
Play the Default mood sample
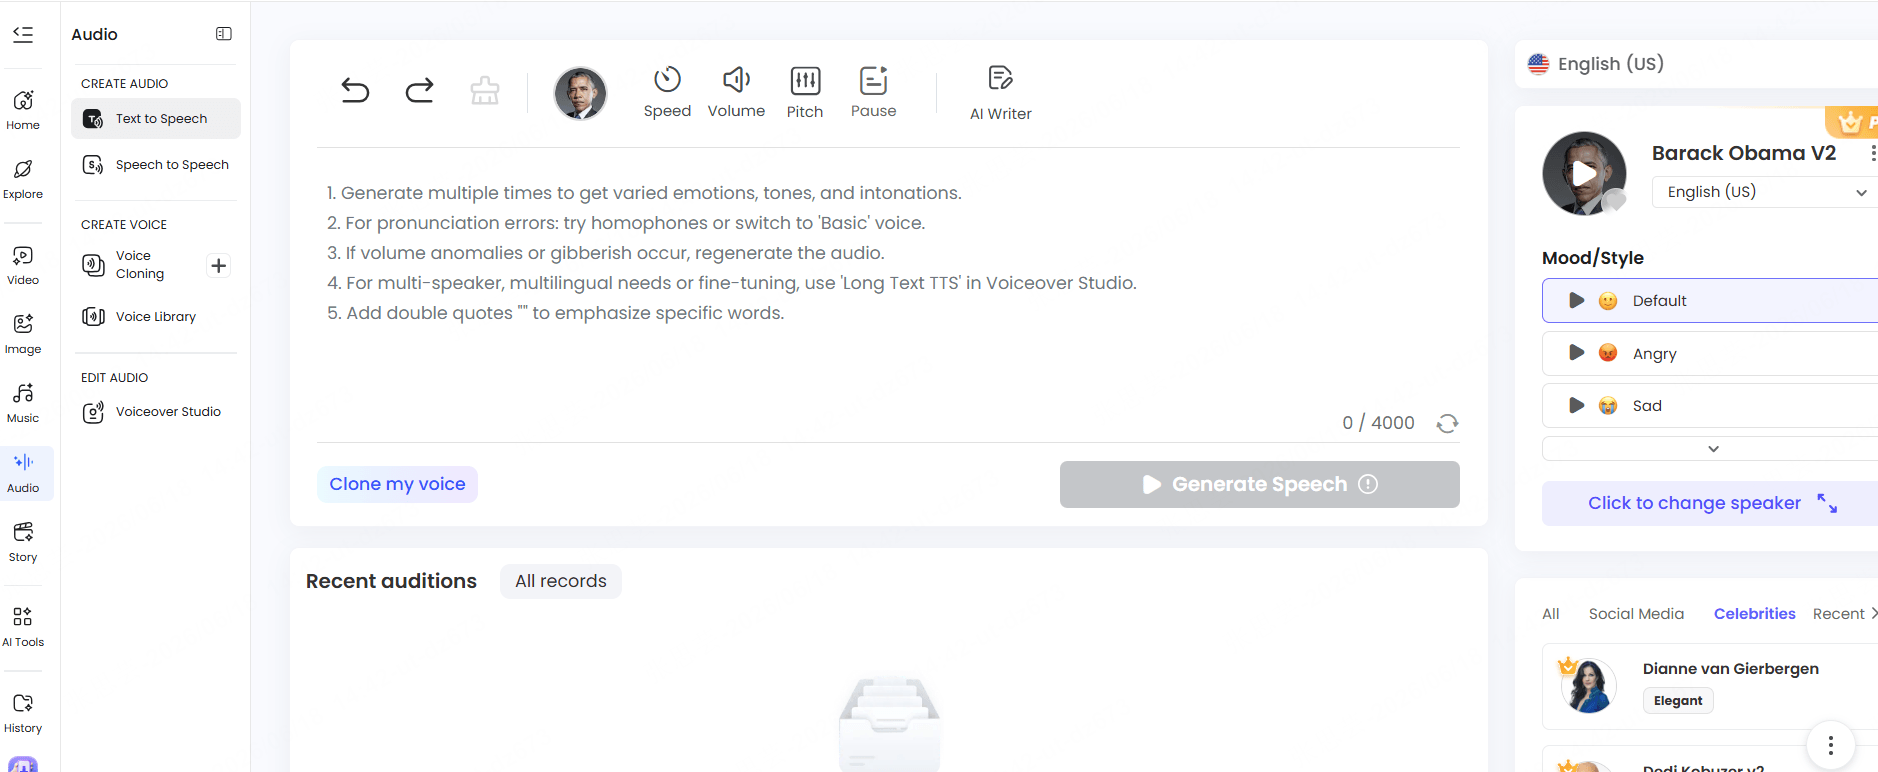coord(1577,301)
